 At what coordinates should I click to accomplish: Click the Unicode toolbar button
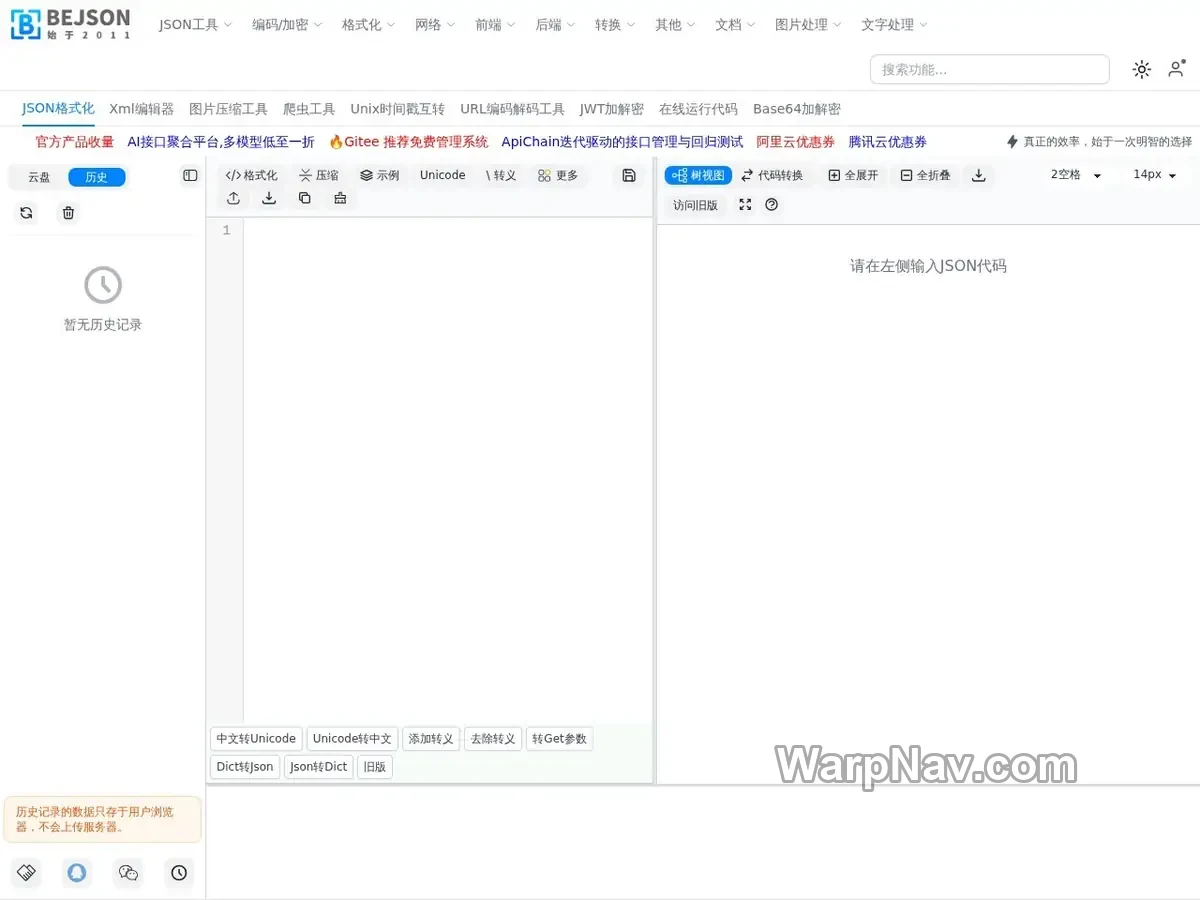click(442, 175)
